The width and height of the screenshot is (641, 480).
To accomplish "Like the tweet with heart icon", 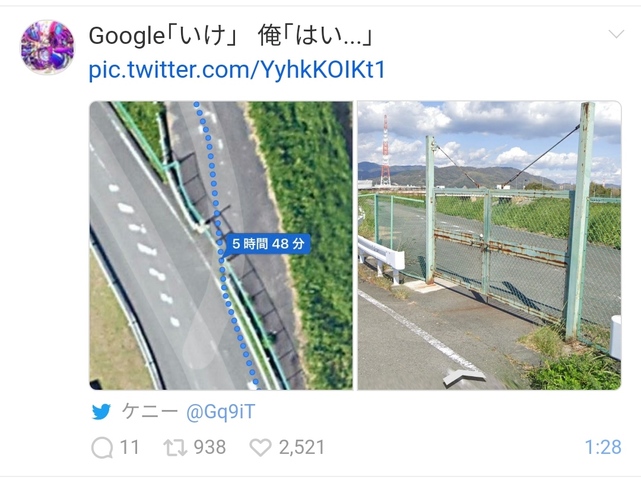I will (260, 447).
